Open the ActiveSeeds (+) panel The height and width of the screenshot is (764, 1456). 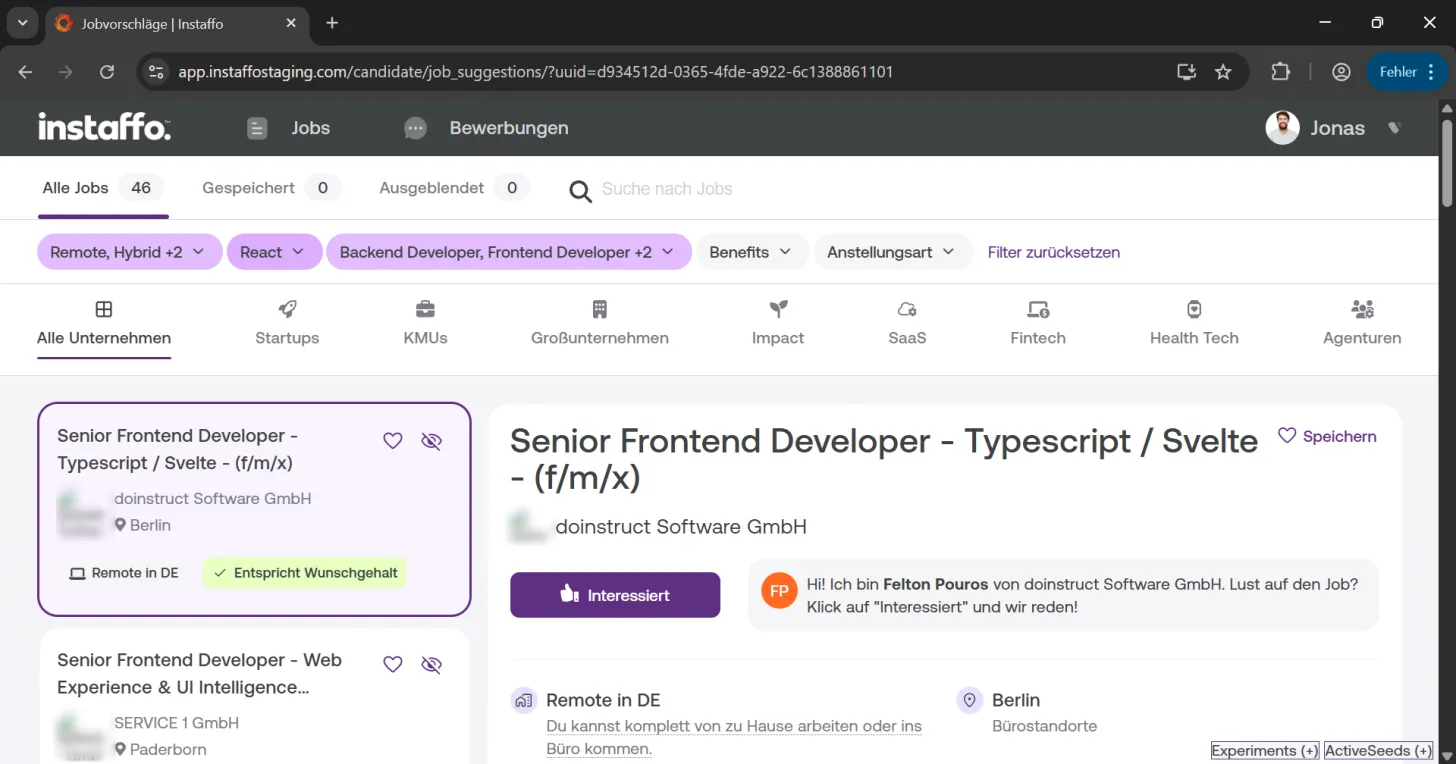pos(1378,751)
